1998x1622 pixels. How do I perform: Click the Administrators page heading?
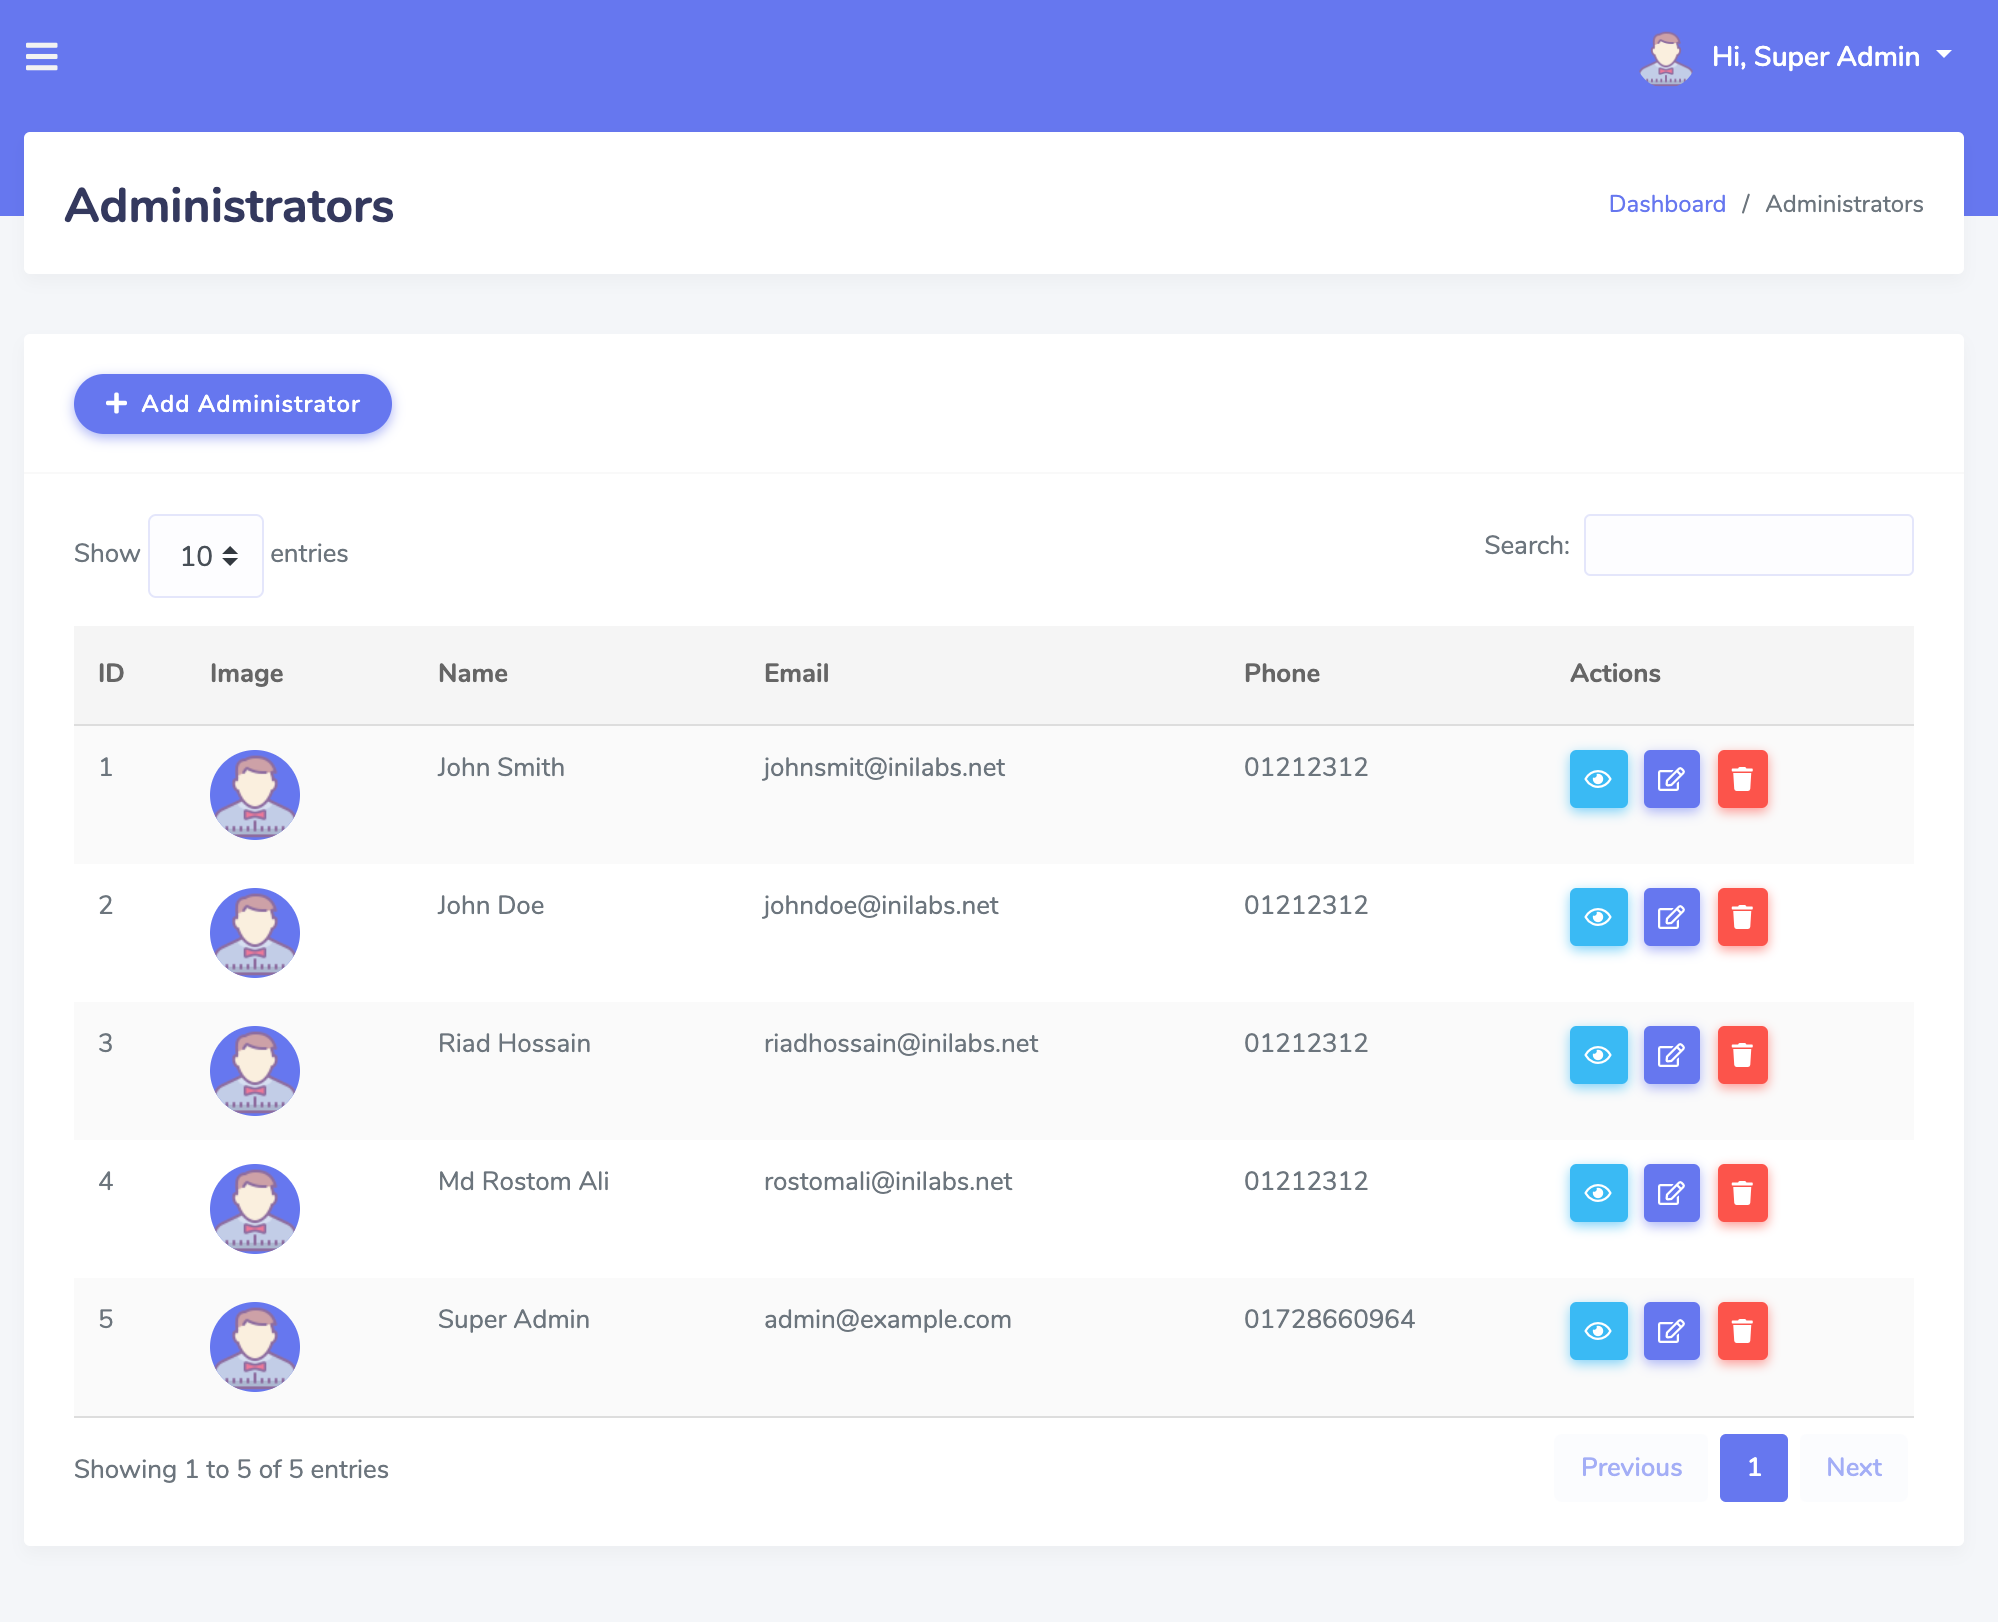[229, 206]
